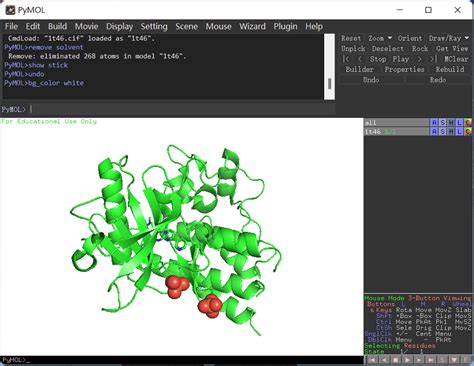Open Label menu for 1t46 object
The image size is (474, 366).
click(459, 132)
